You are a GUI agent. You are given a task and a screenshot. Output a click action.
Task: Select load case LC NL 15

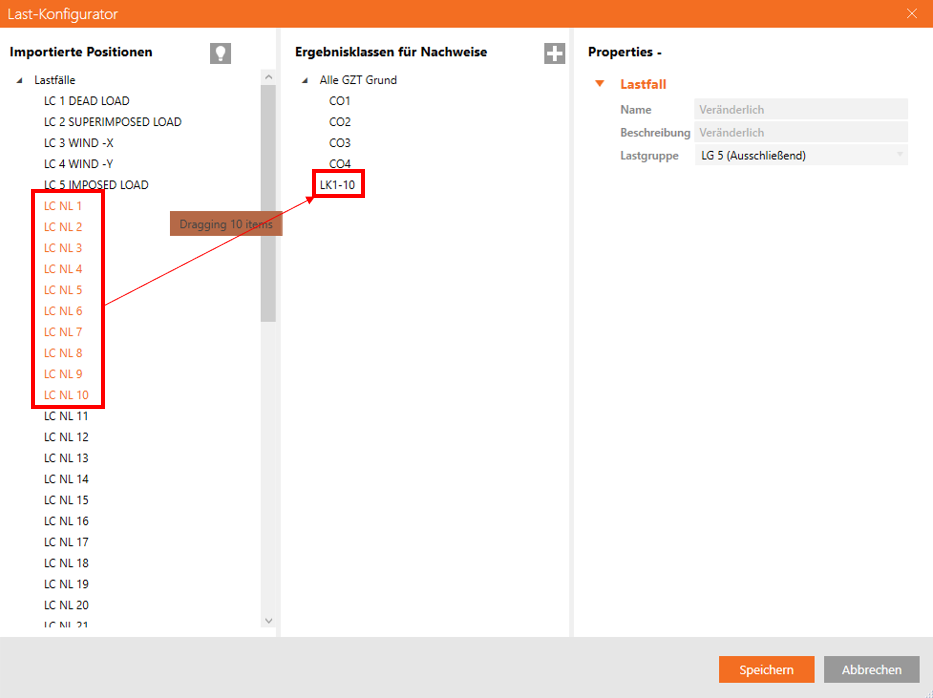[x=66, y=500]
